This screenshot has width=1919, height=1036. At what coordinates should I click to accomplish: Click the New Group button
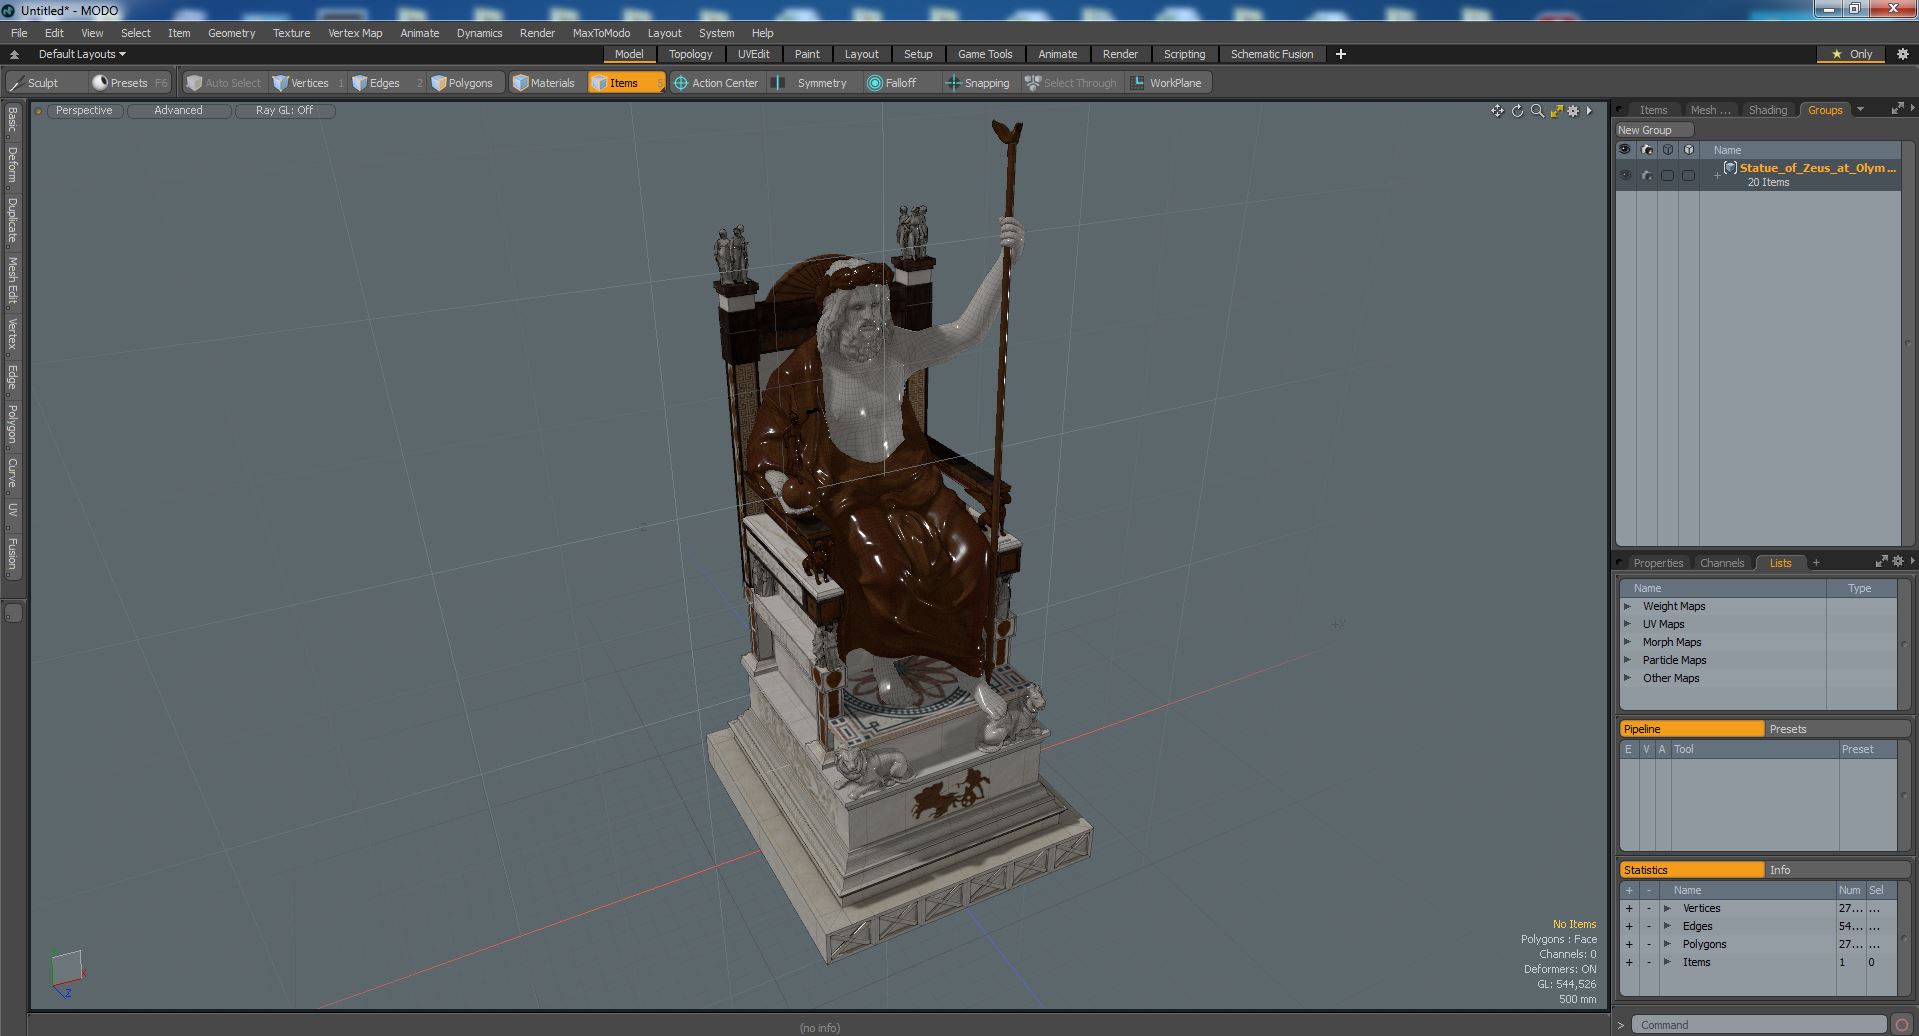(1653, 130)
